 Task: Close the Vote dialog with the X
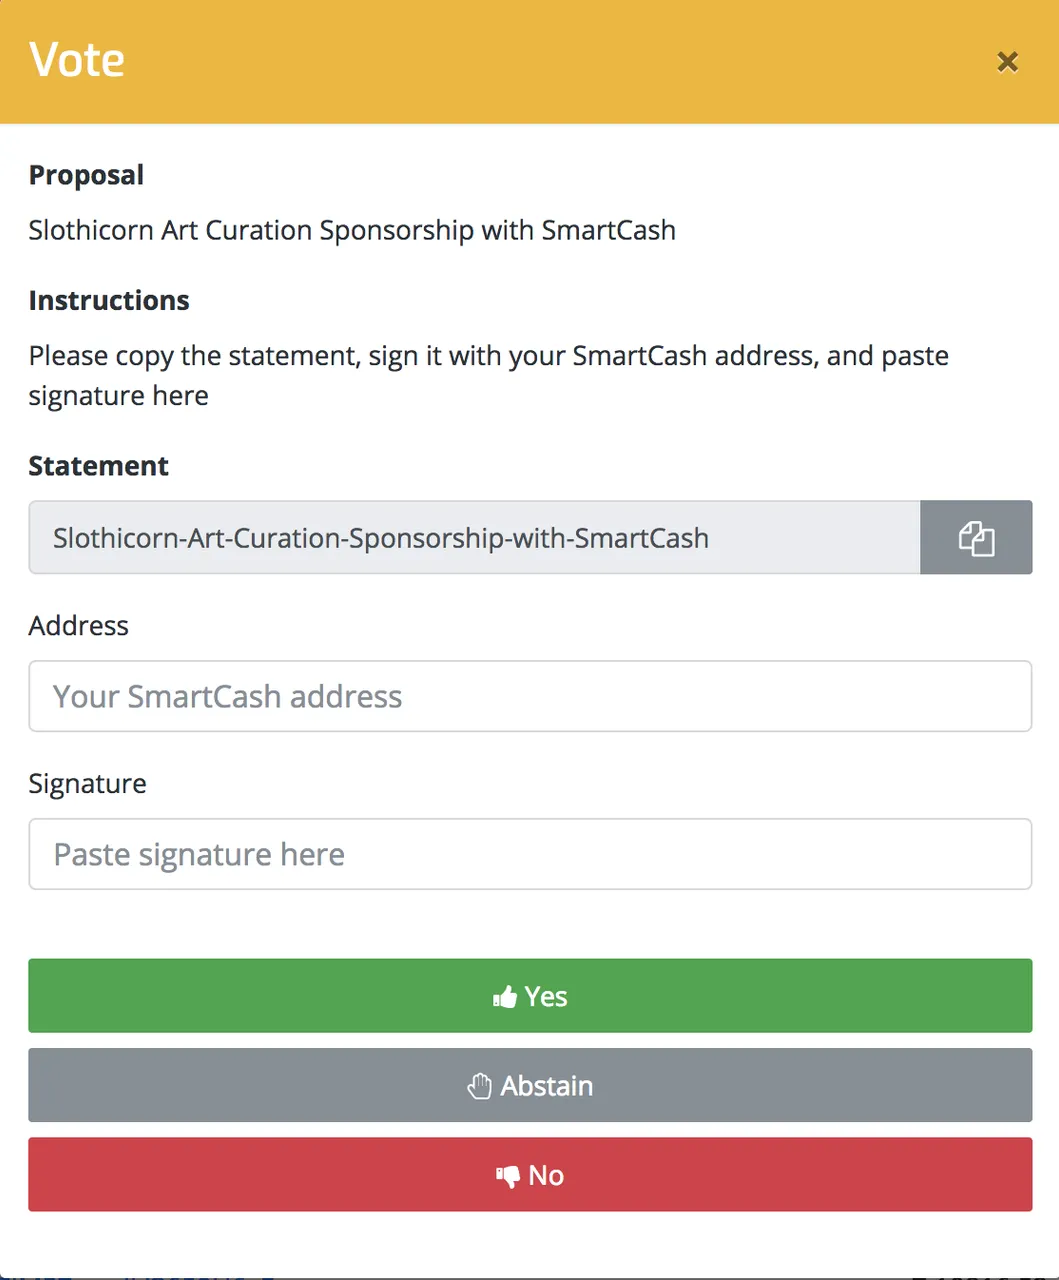pyautogui.click(x=1007, y=62)
